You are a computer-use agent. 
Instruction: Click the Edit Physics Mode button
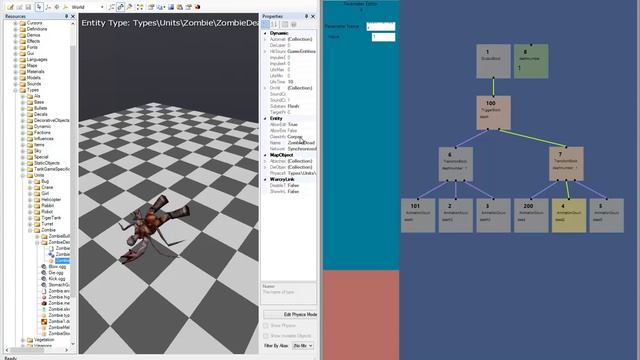point(290,315)
